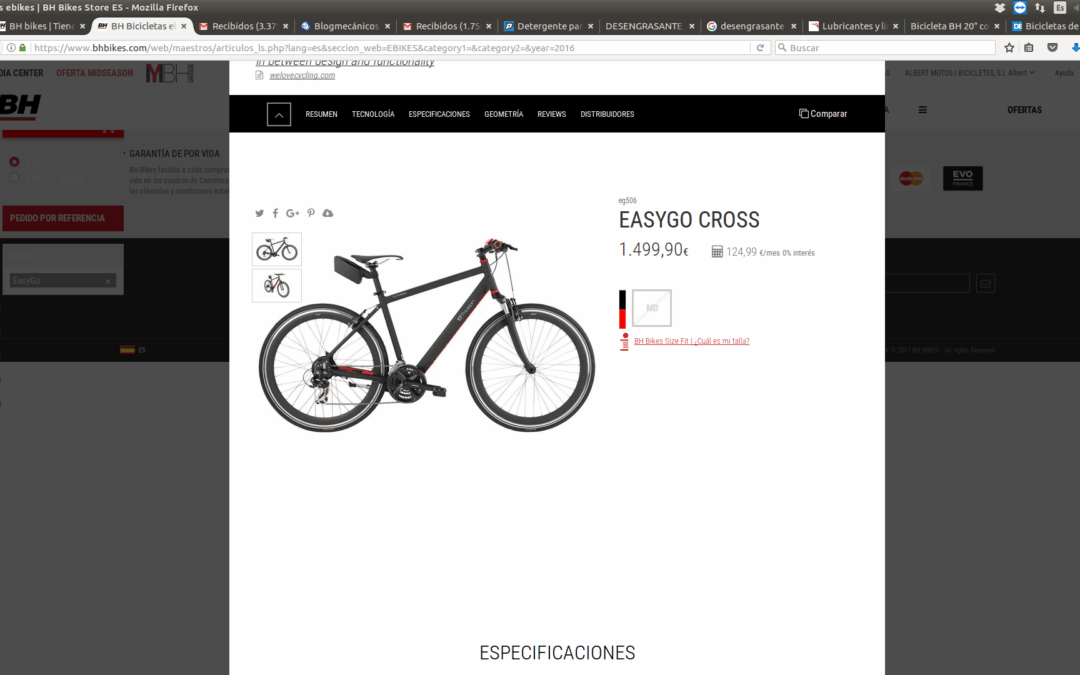Select the PVP radio button
The image size is (1080, 675).
[14, 162]
